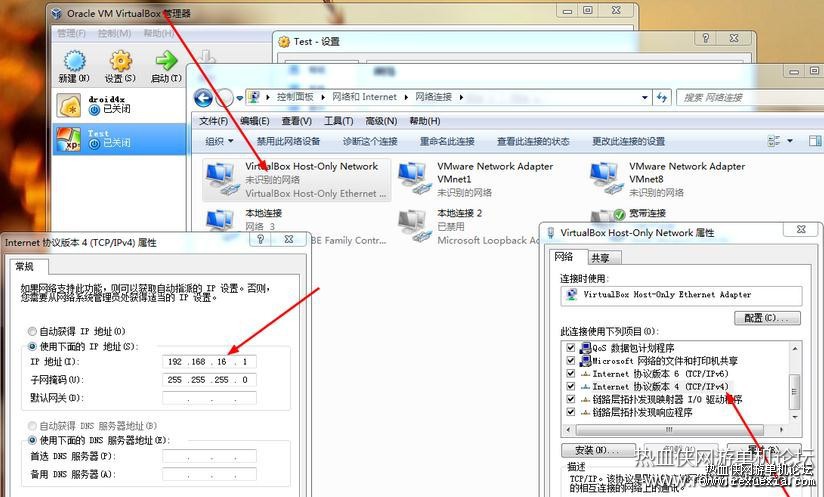Toggle Internet 协议版本 4 (TCP/IPv4) checkbox

[x=571, y=386]
